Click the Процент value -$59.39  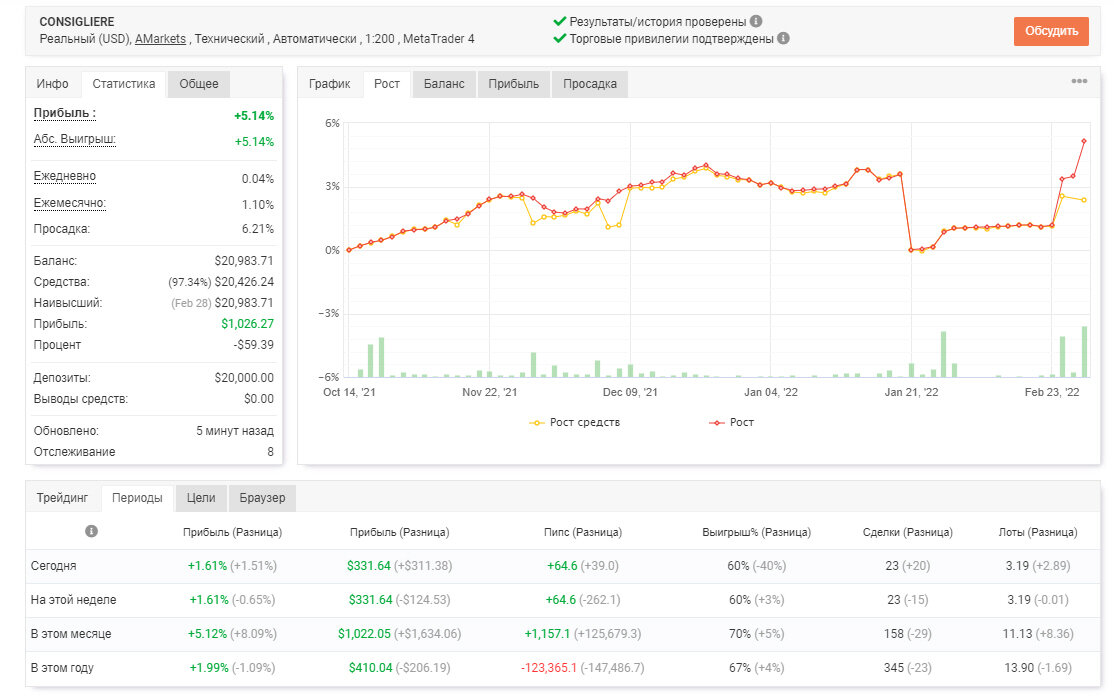[254, 345]
